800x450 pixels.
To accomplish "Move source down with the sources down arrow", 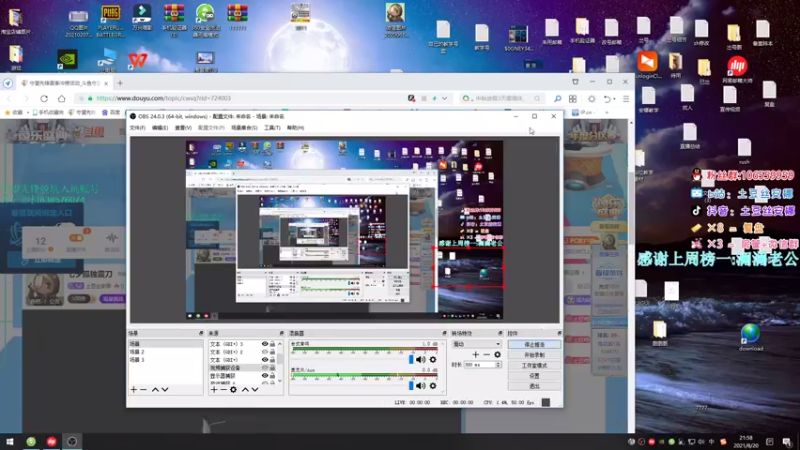I will click(255, 390).
